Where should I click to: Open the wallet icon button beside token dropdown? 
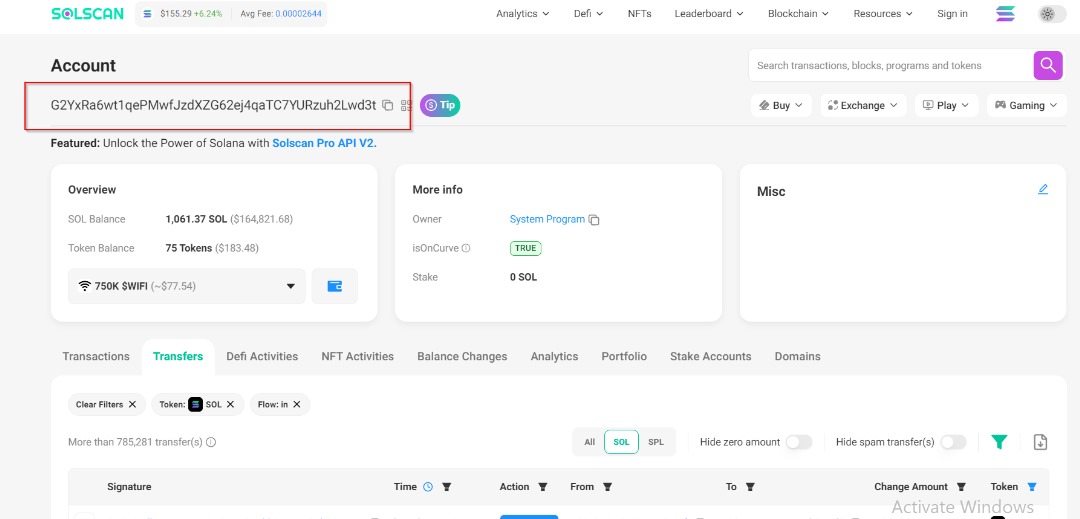coord(335,286)
